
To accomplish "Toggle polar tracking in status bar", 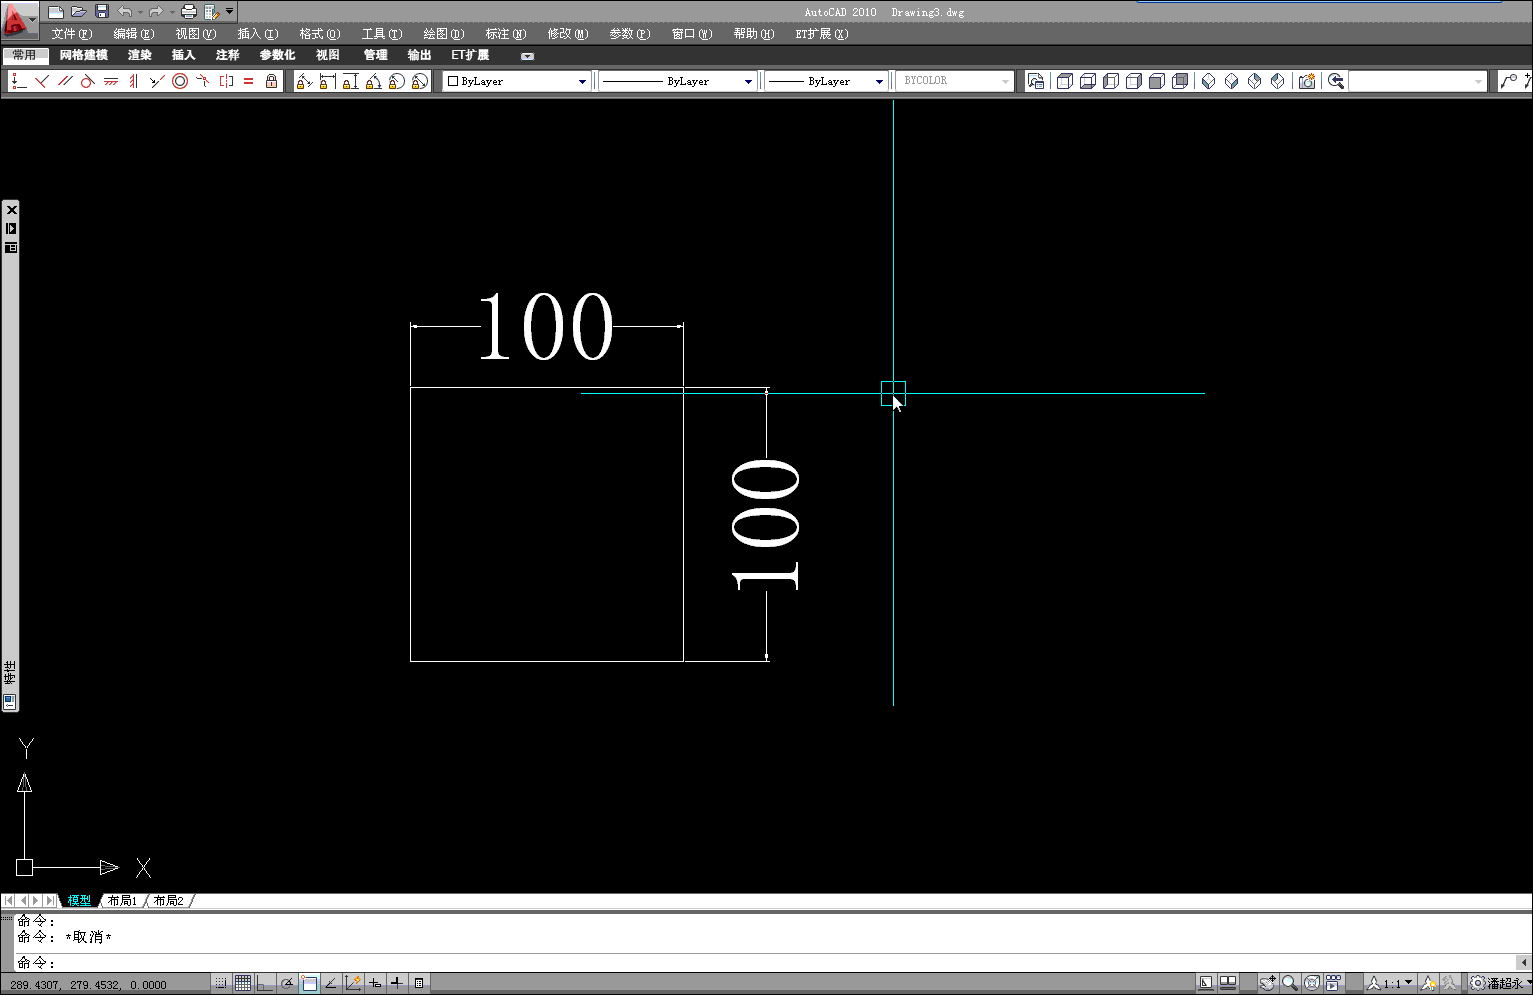I will point(288,983).
